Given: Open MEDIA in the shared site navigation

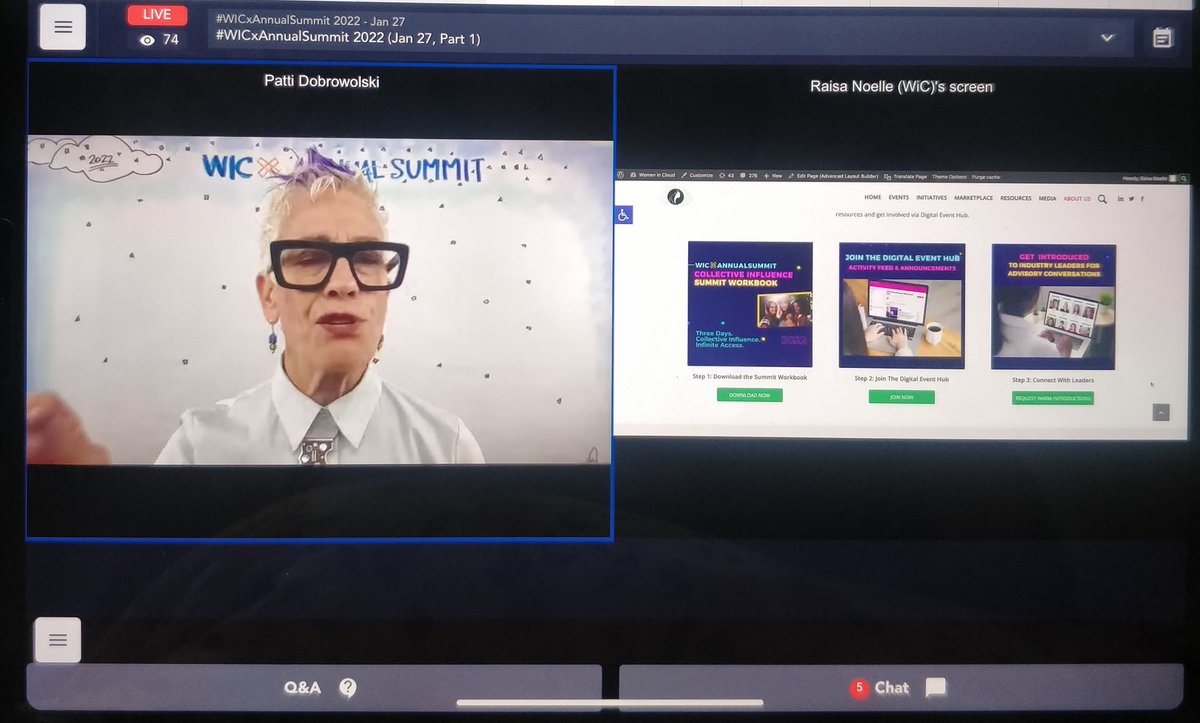Looking at the screenshot, I should [1047, 198].
